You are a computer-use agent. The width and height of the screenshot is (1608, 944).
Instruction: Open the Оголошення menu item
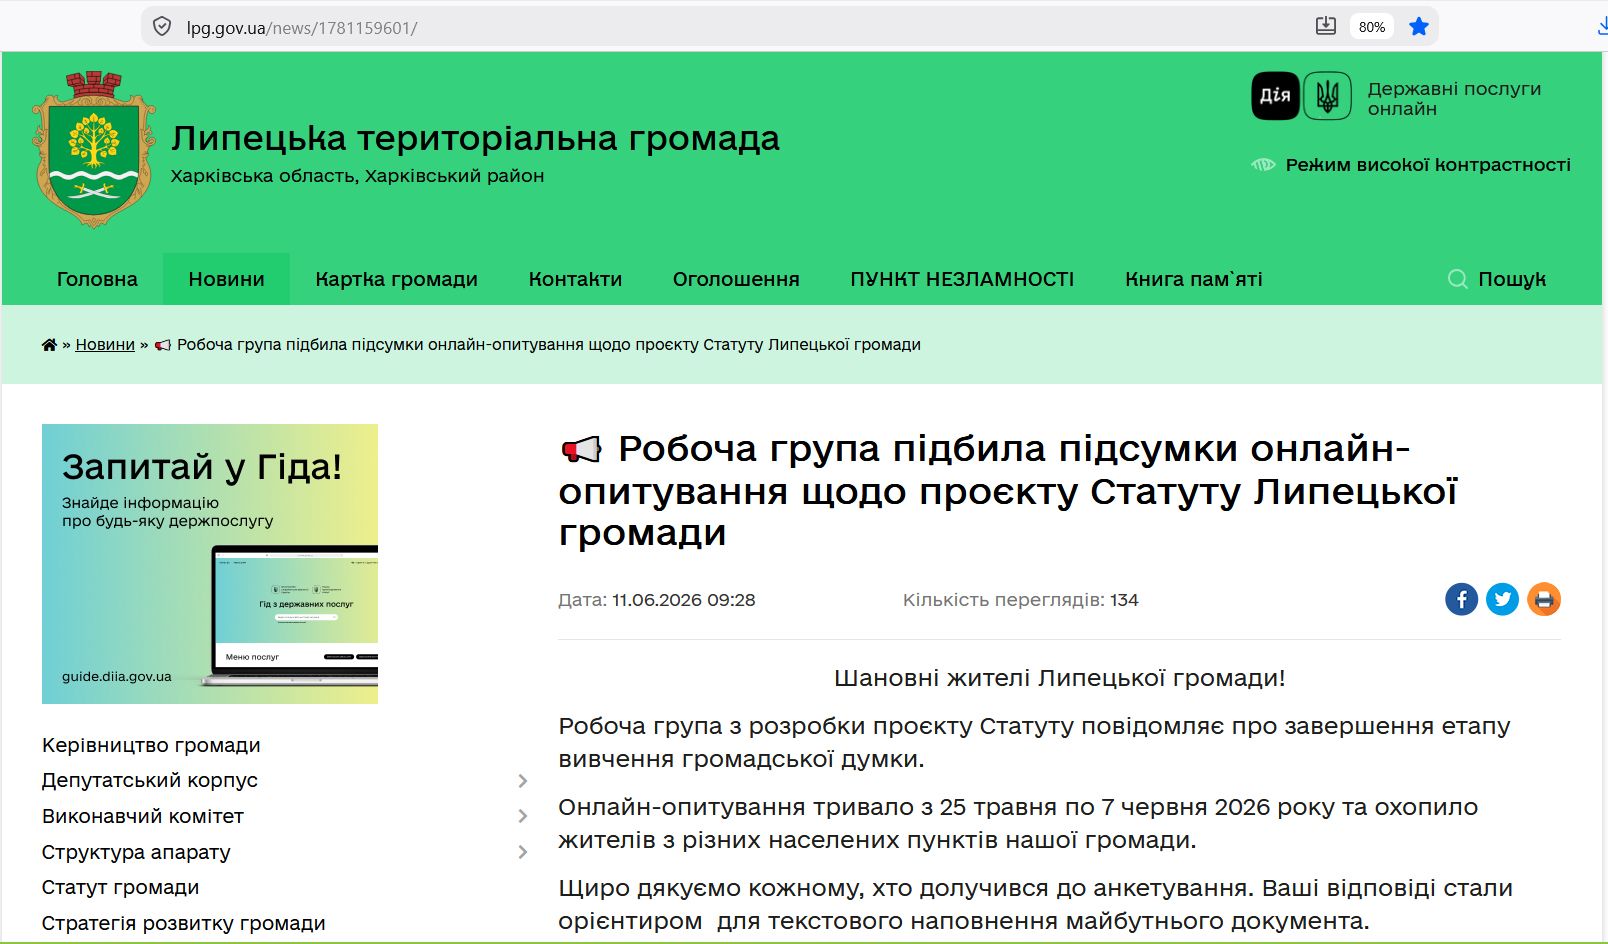point(736,279)
